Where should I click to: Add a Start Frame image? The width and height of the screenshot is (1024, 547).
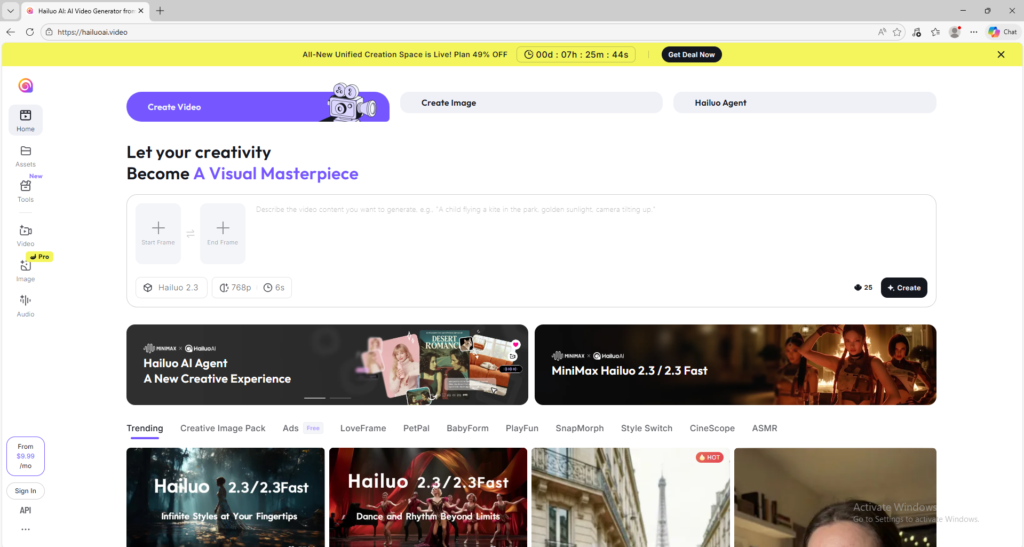coord(158,233)
